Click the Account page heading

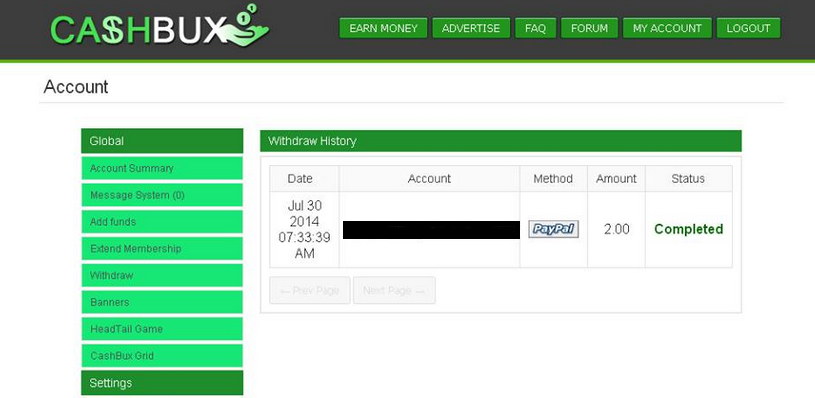tap(76, 87)
